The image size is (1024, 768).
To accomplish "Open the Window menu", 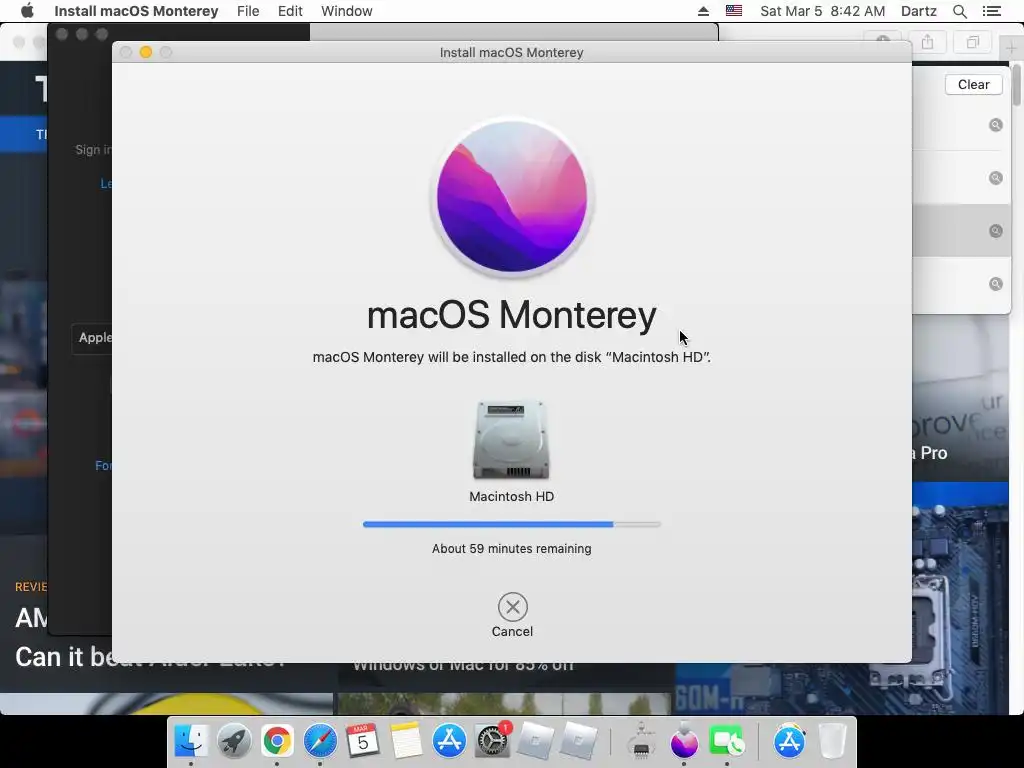I will click(x=347, y=11).
